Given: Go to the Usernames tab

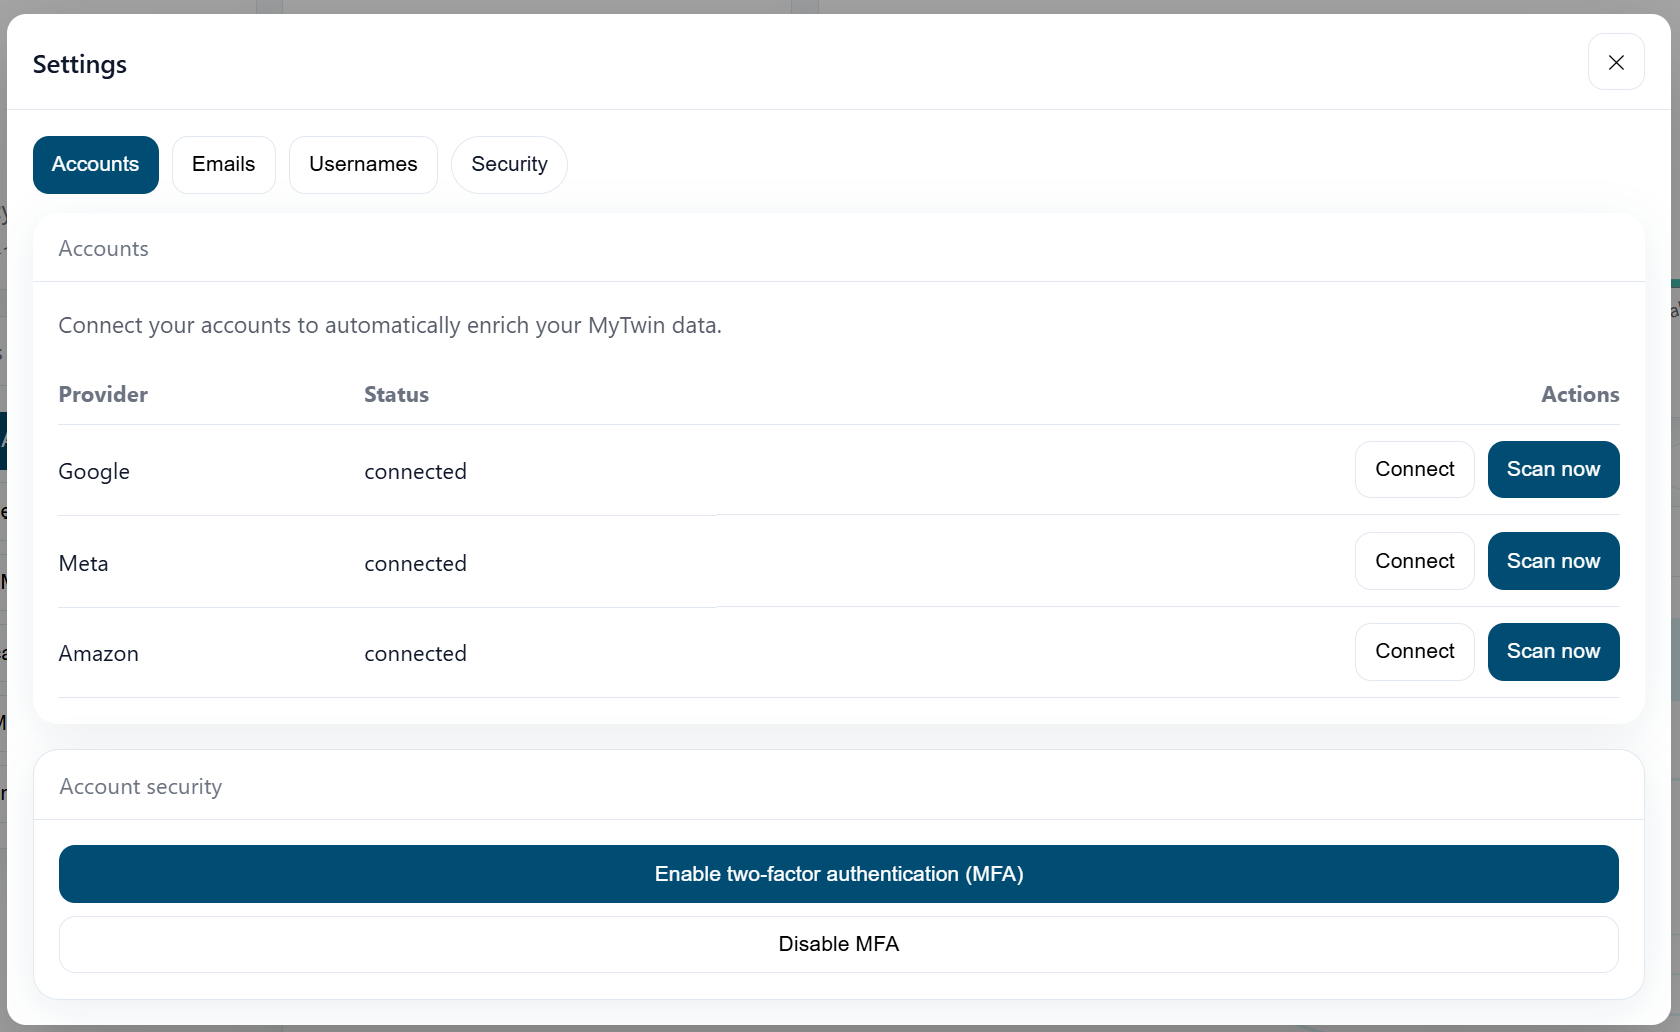Looking at the screenshot, I should (363, 165).
